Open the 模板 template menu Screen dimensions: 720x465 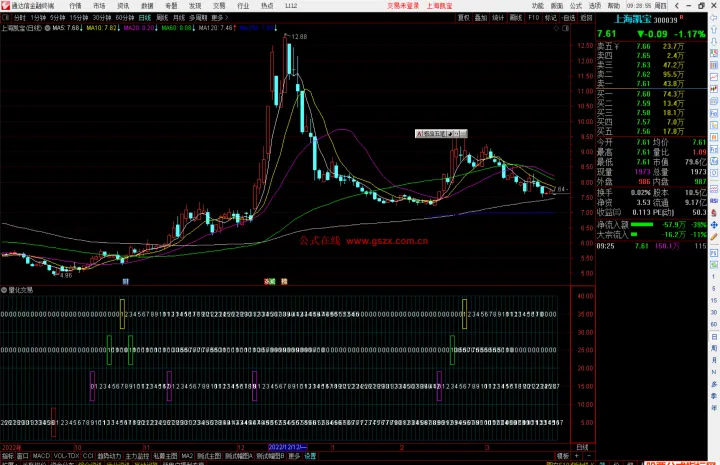click(x=563, y=455)
